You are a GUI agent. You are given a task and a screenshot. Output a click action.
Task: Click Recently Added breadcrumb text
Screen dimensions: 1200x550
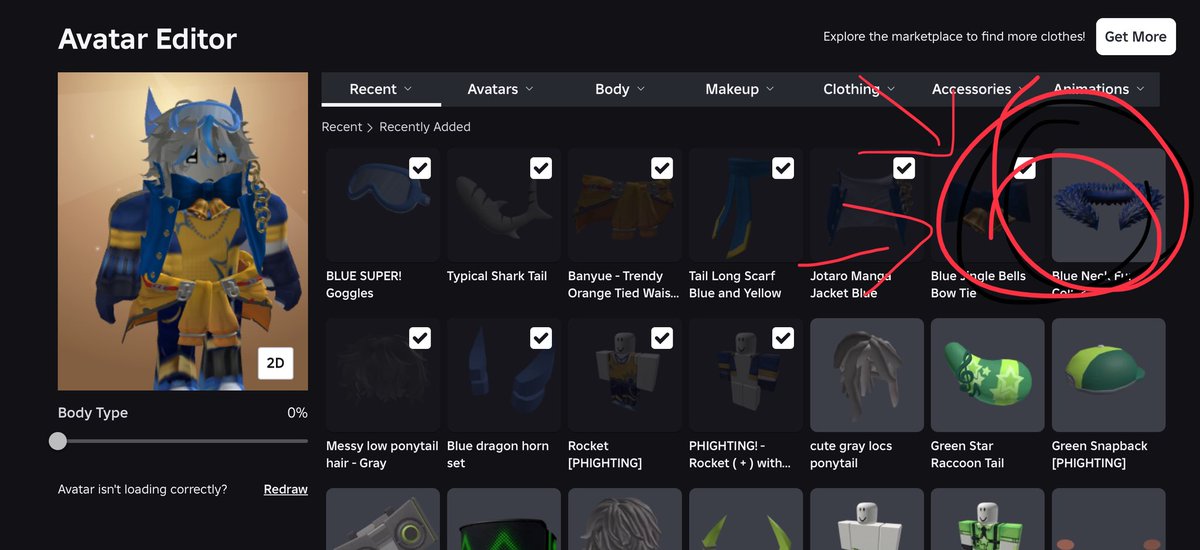(425, 127)
